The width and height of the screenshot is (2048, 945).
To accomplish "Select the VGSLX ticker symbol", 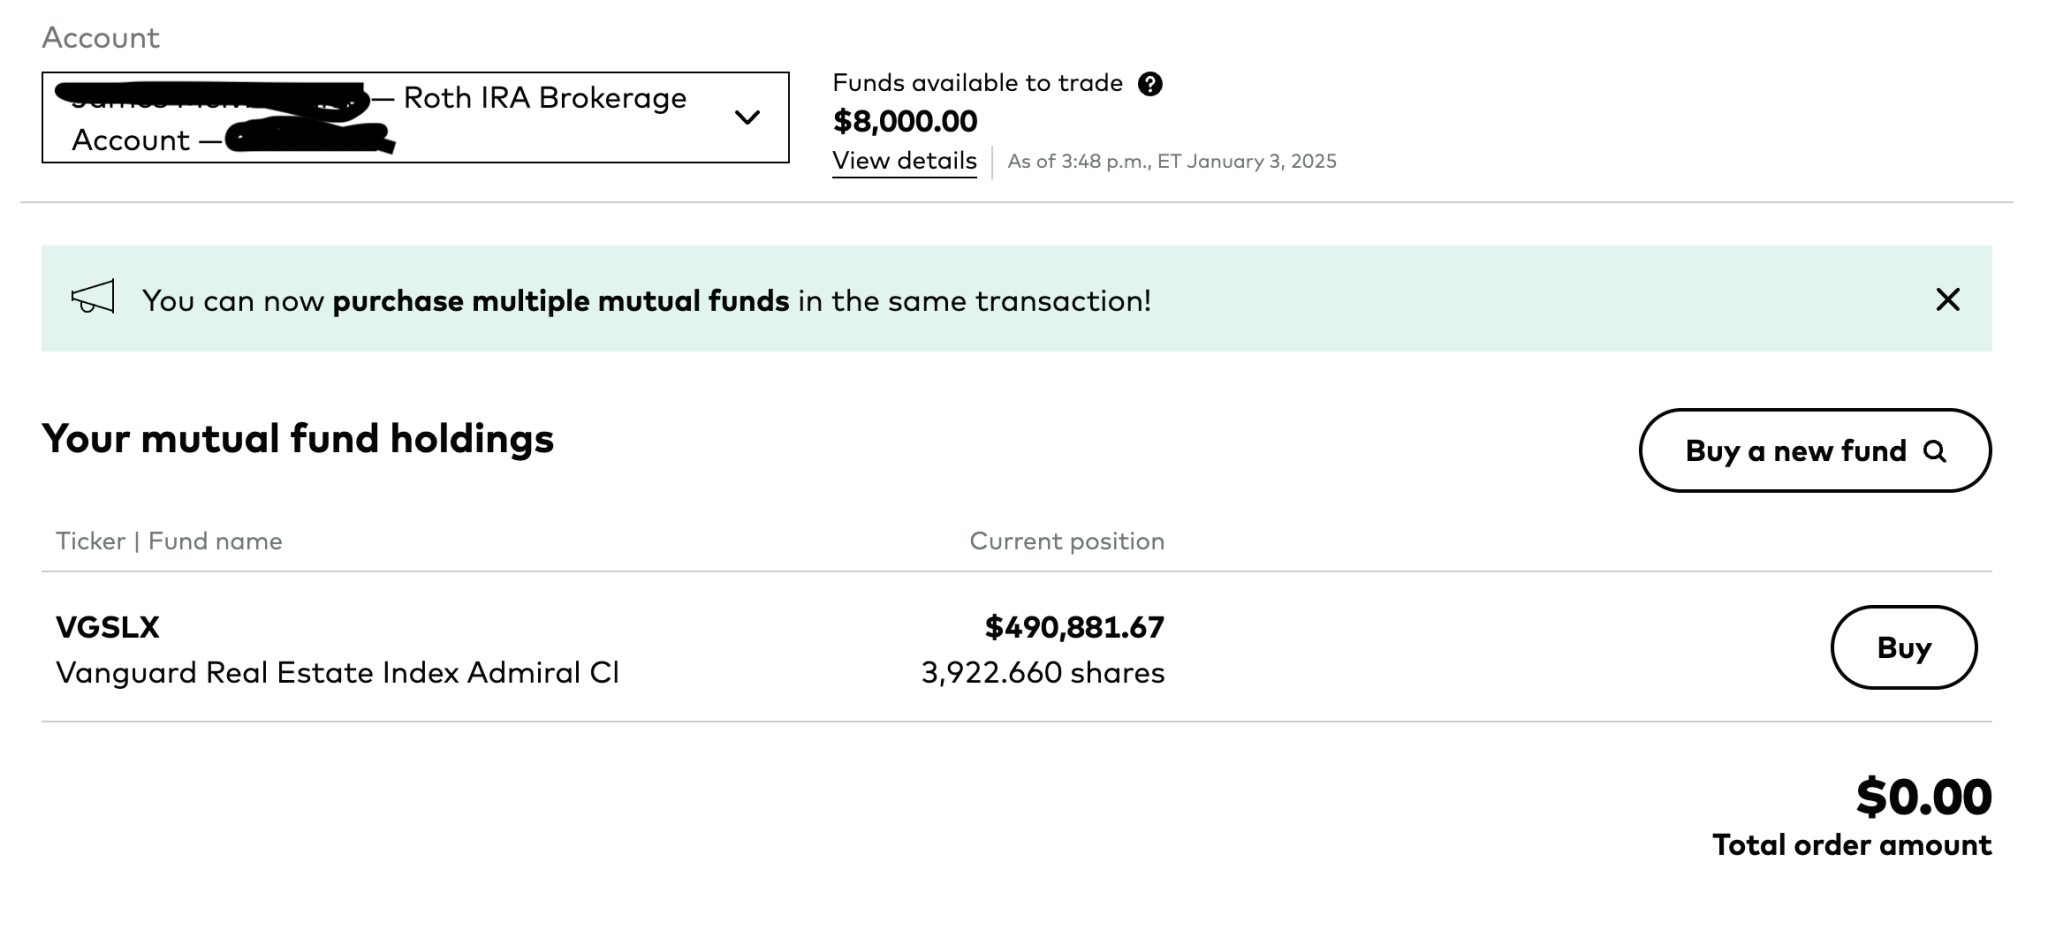I will [108, 627].
